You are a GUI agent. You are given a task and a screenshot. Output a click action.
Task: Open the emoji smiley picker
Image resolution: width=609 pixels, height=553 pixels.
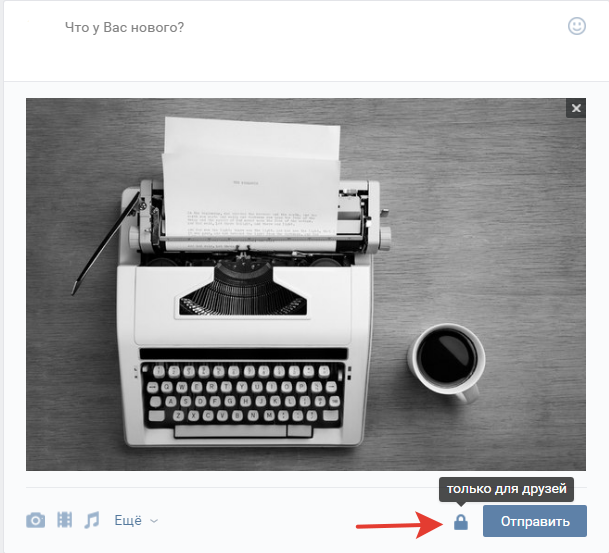pyautogui.click(x=577, y=26)
